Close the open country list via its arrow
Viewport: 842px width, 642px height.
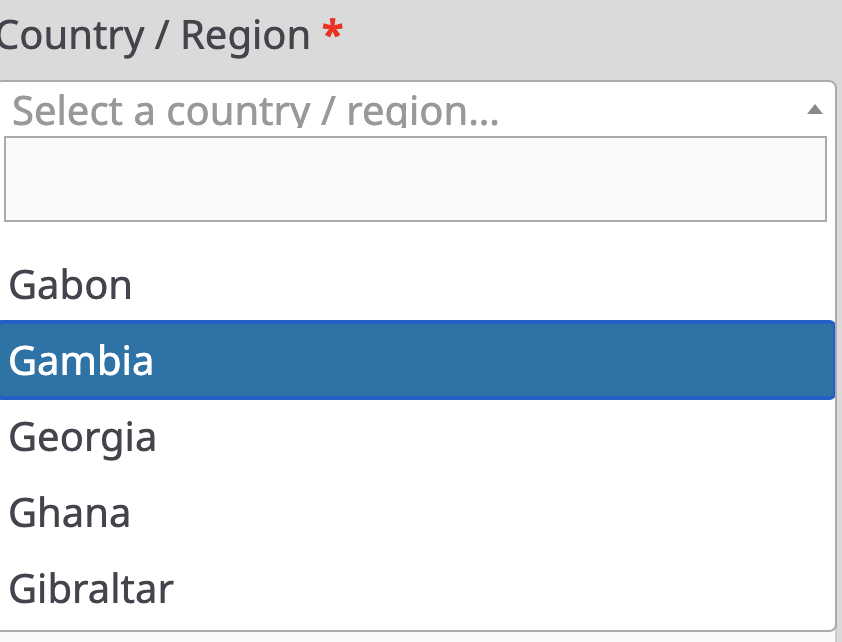coord(815,109)
